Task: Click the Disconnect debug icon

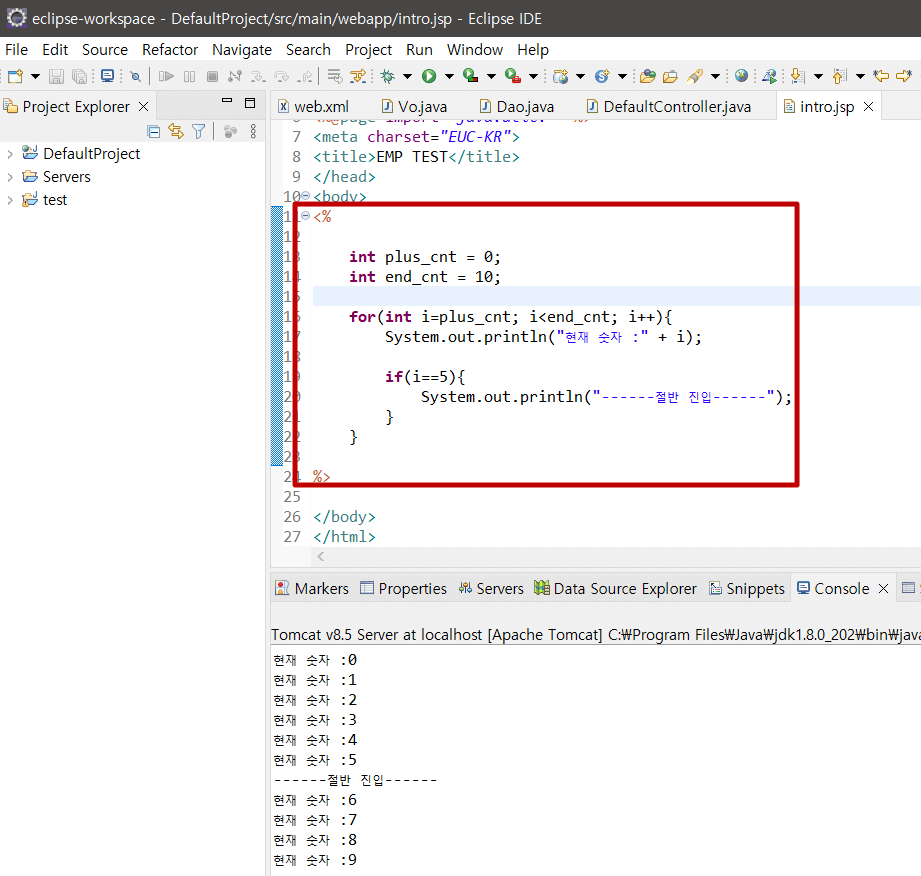Action: tap(235, 76)
